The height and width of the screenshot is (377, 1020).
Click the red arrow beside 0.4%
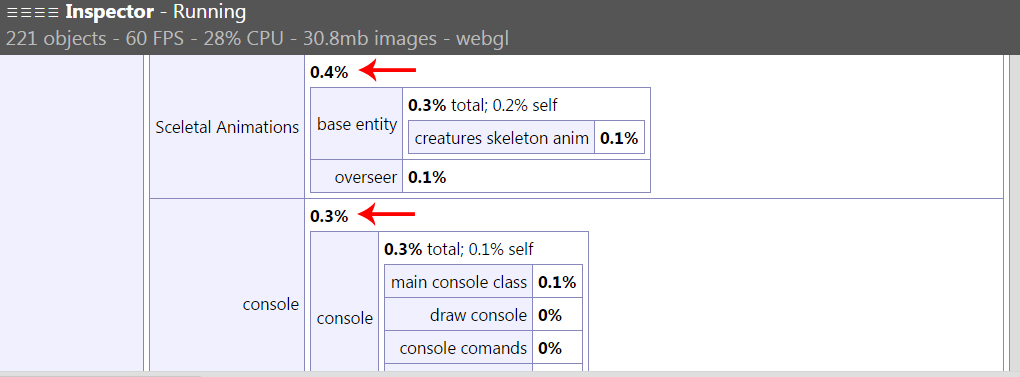pos(387,70)
